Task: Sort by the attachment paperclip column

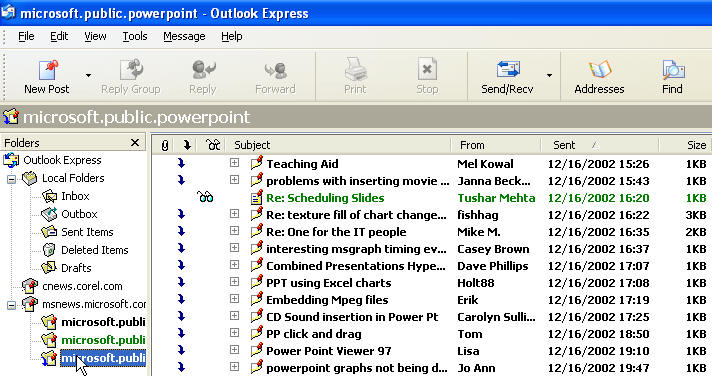Action: 165,145
